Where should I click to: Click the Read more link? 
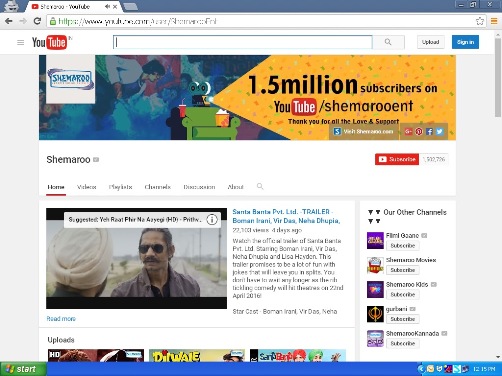(61, 319)
